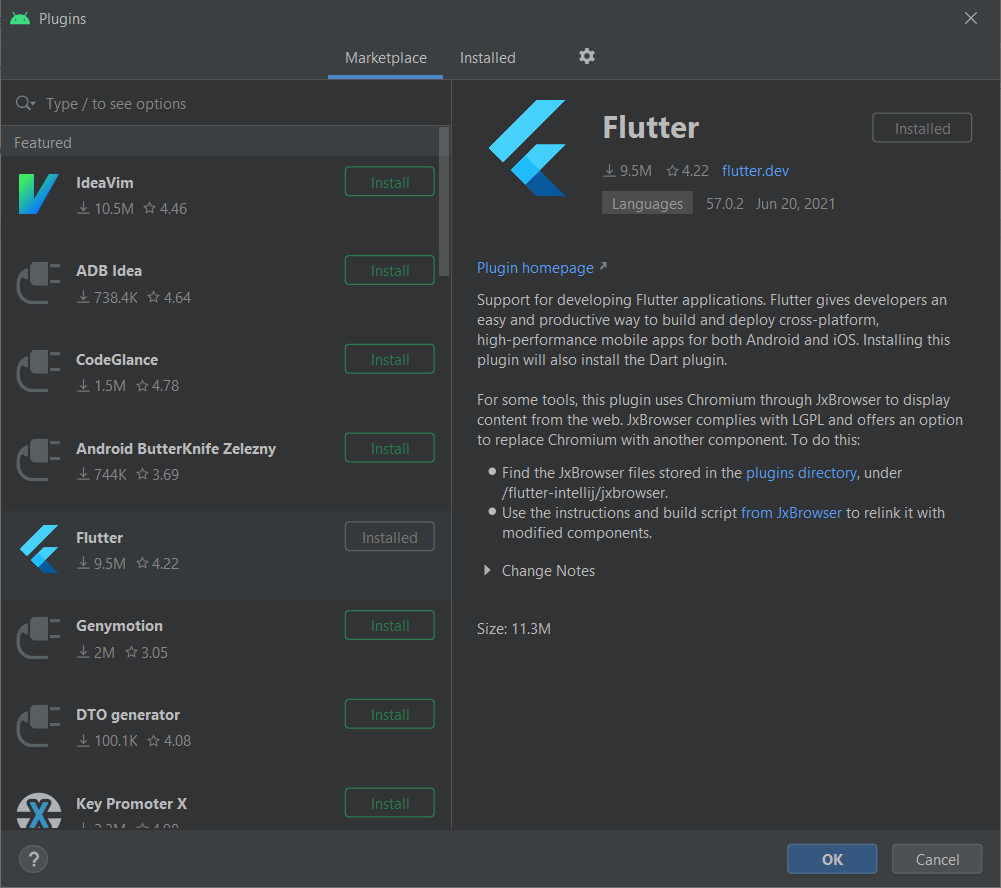The width and height of the screenshot is (1001, 888).
Task: Click the external link arrow after Plugin homepage
Action: (x=603, y=266)
